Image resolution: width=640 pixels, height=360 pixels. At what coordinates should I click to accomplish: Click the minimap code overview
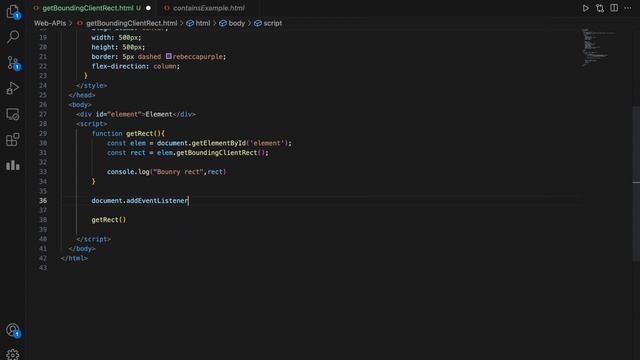pyautogui.click(x=598, y=47)
